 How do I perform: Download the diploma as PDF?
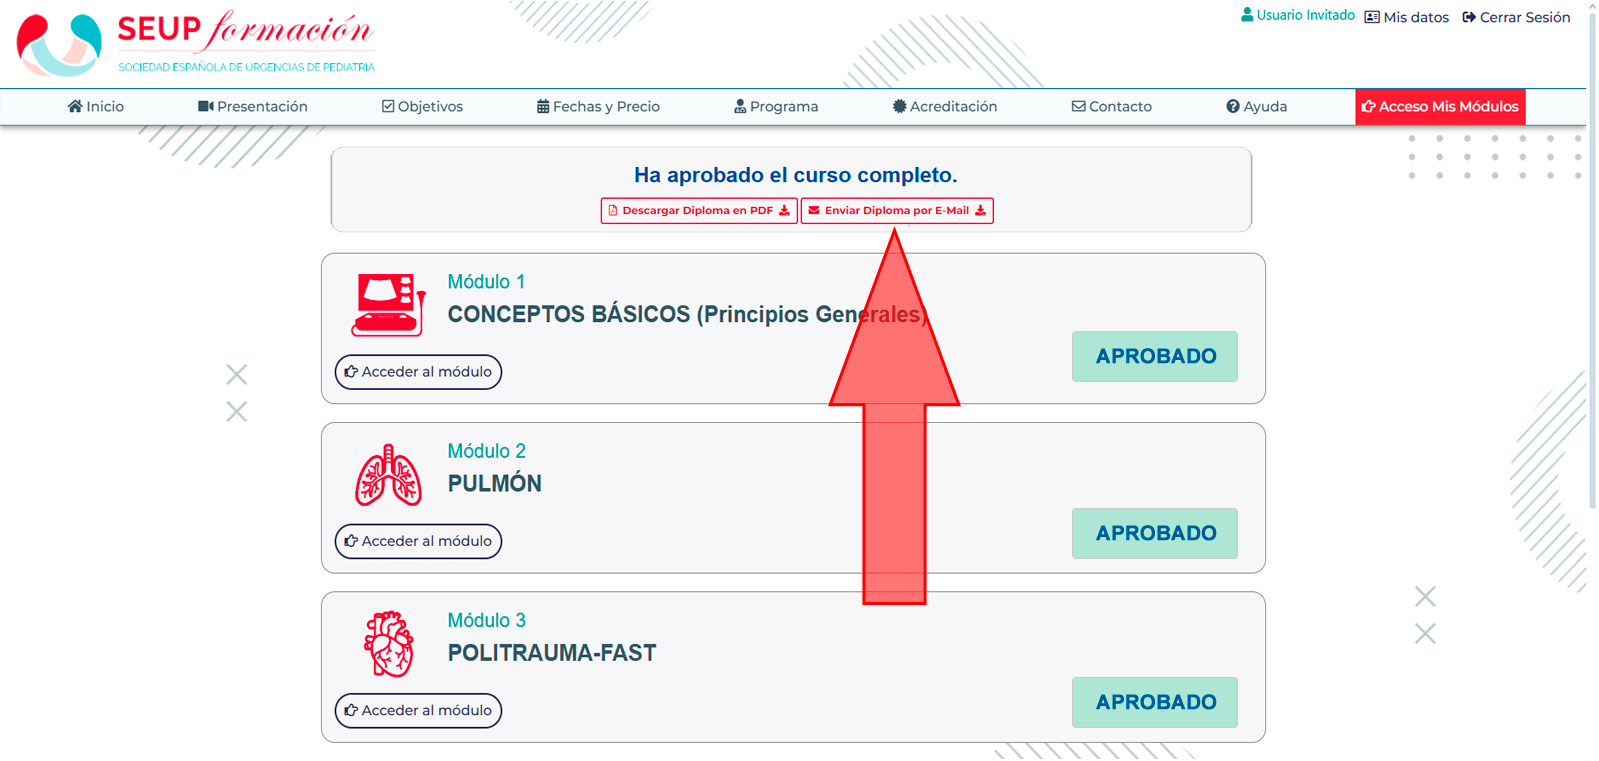point(699,211)
